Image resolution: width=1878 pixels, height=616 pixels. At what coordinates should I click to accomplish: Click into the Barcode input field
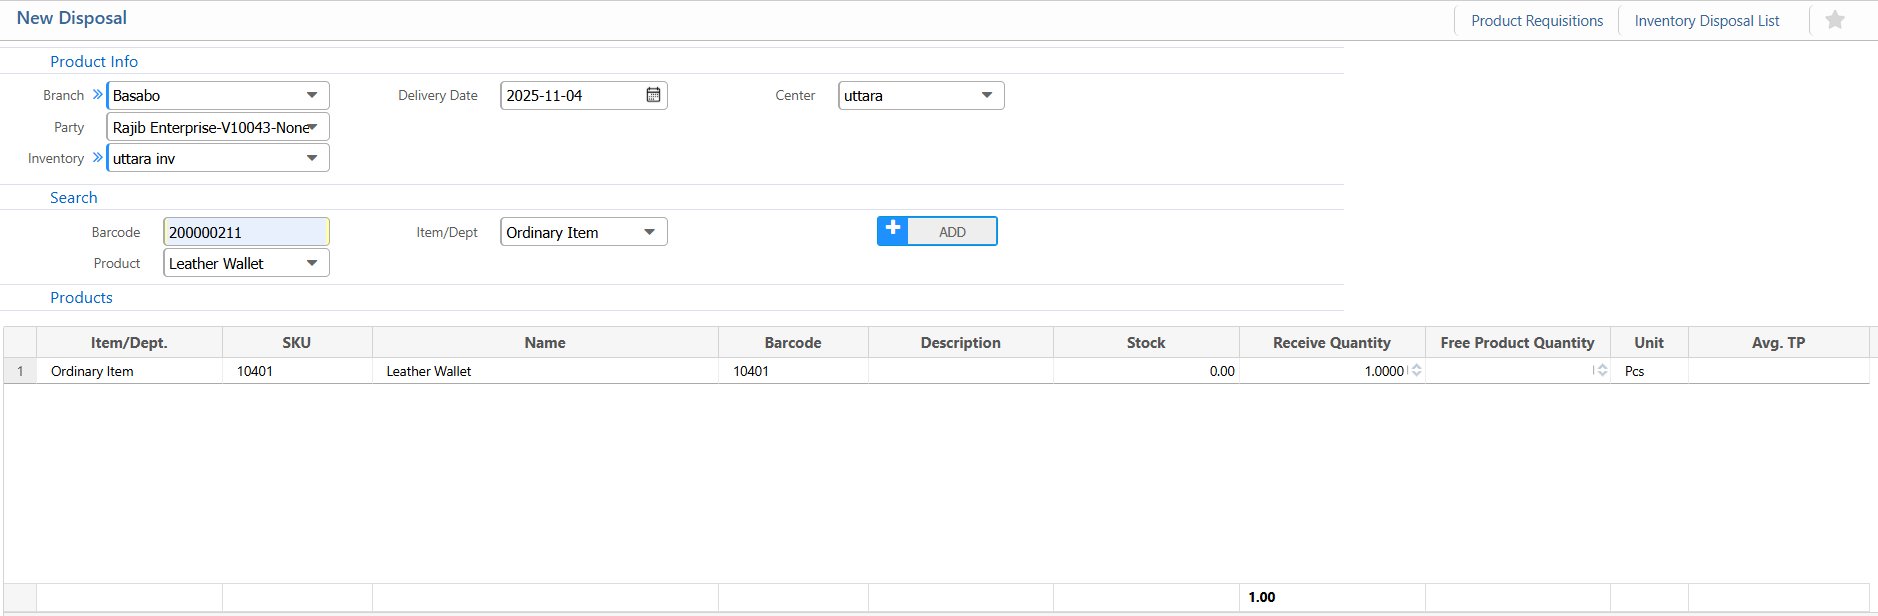pos(245,232)
